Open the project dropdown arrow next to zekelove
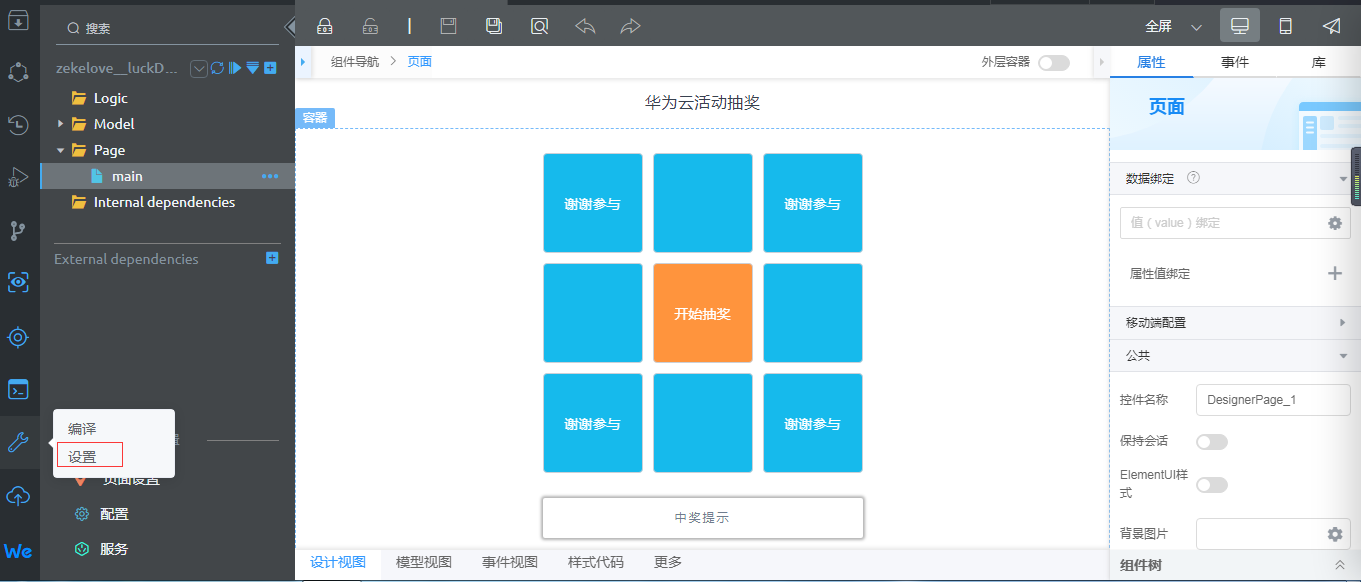Screen dimensions: 1361x582 point(198,68)
